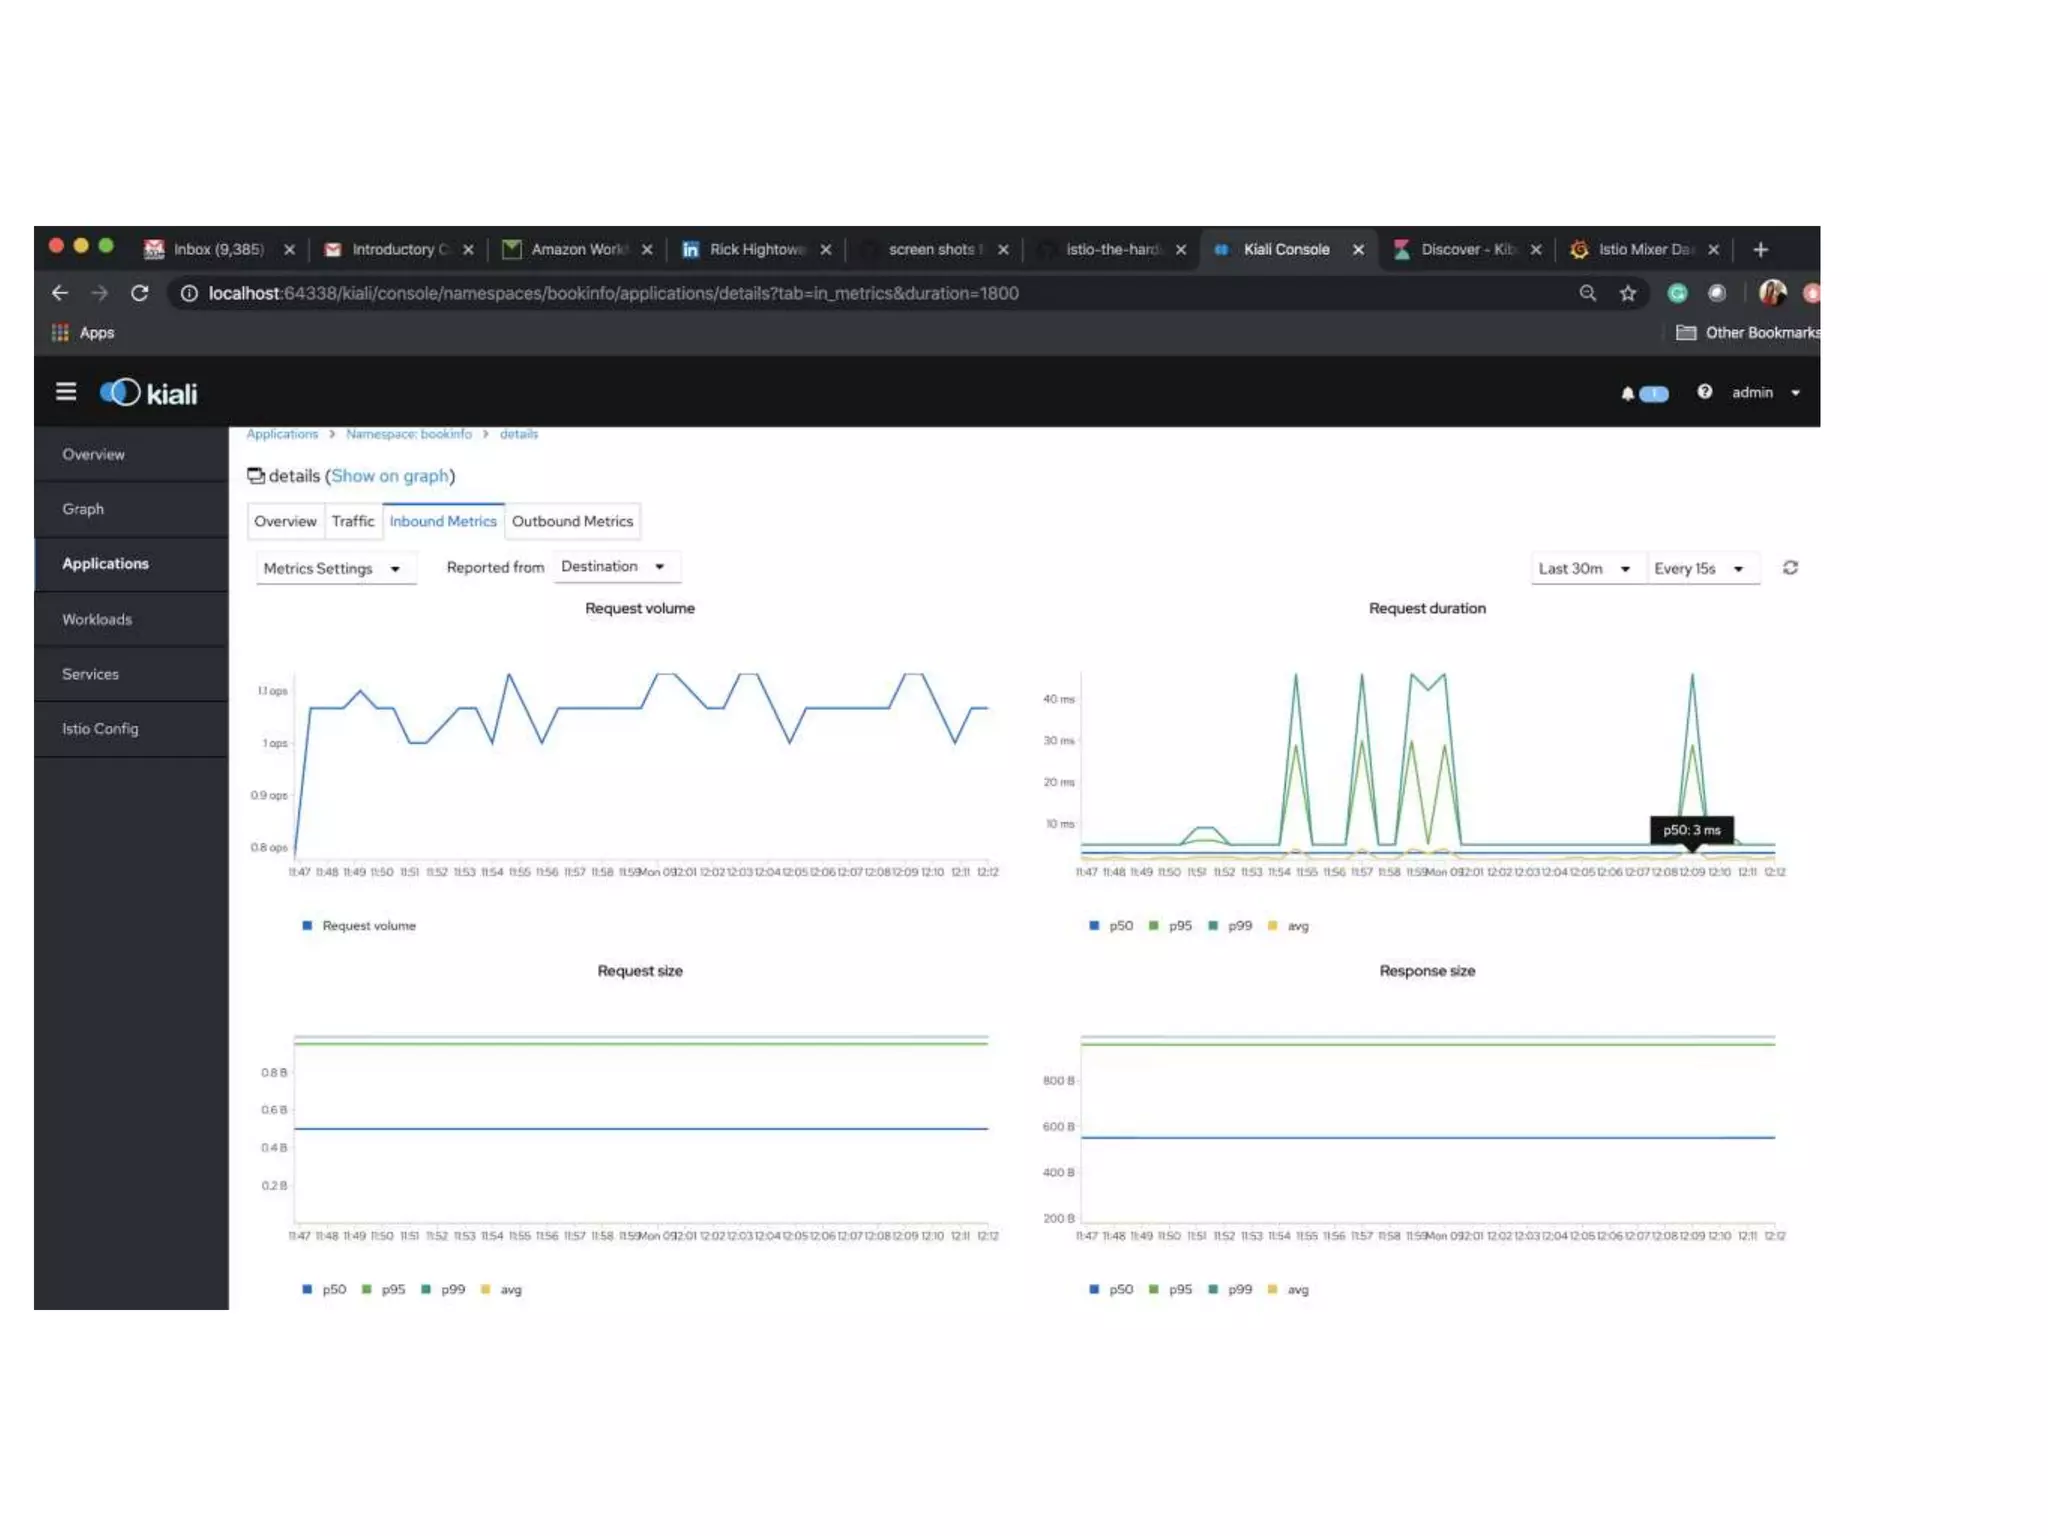Click the browser reload page icon
The image size is (2048, 1536).
click(x=140, y=293)
